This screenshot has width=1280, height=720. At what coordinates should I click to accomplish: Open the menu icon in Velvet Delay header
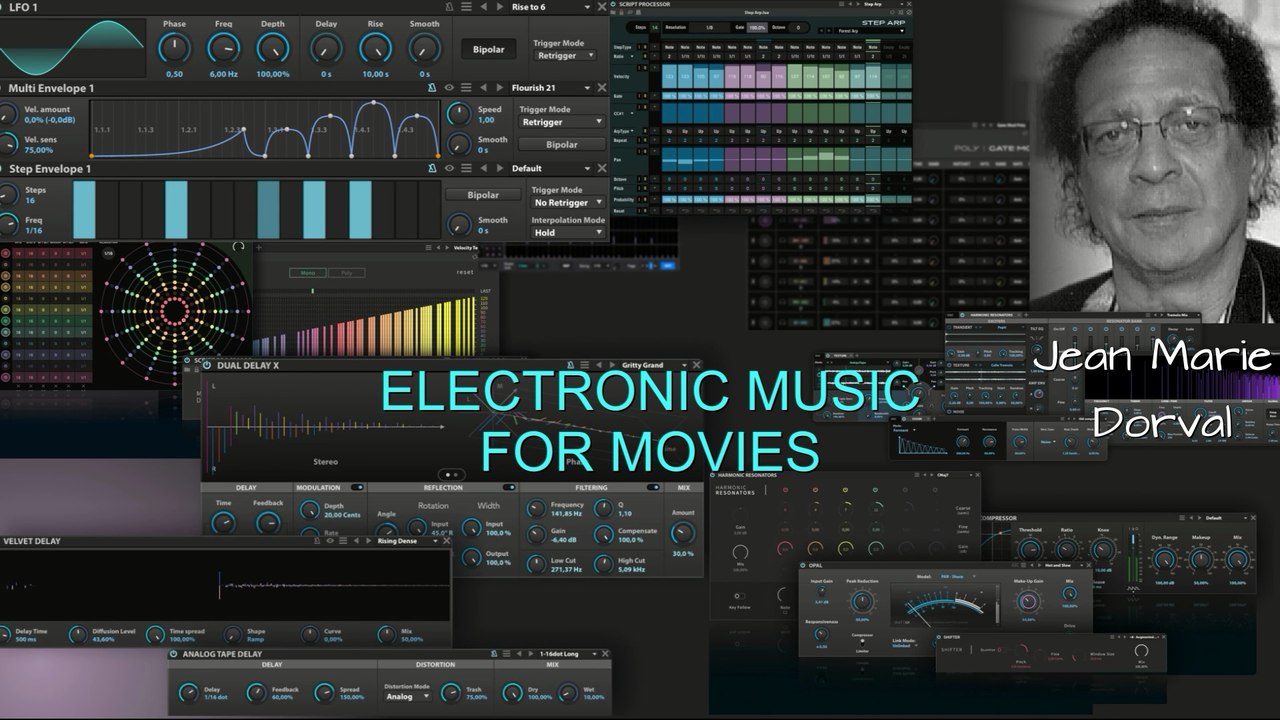(x=343, y=541)
